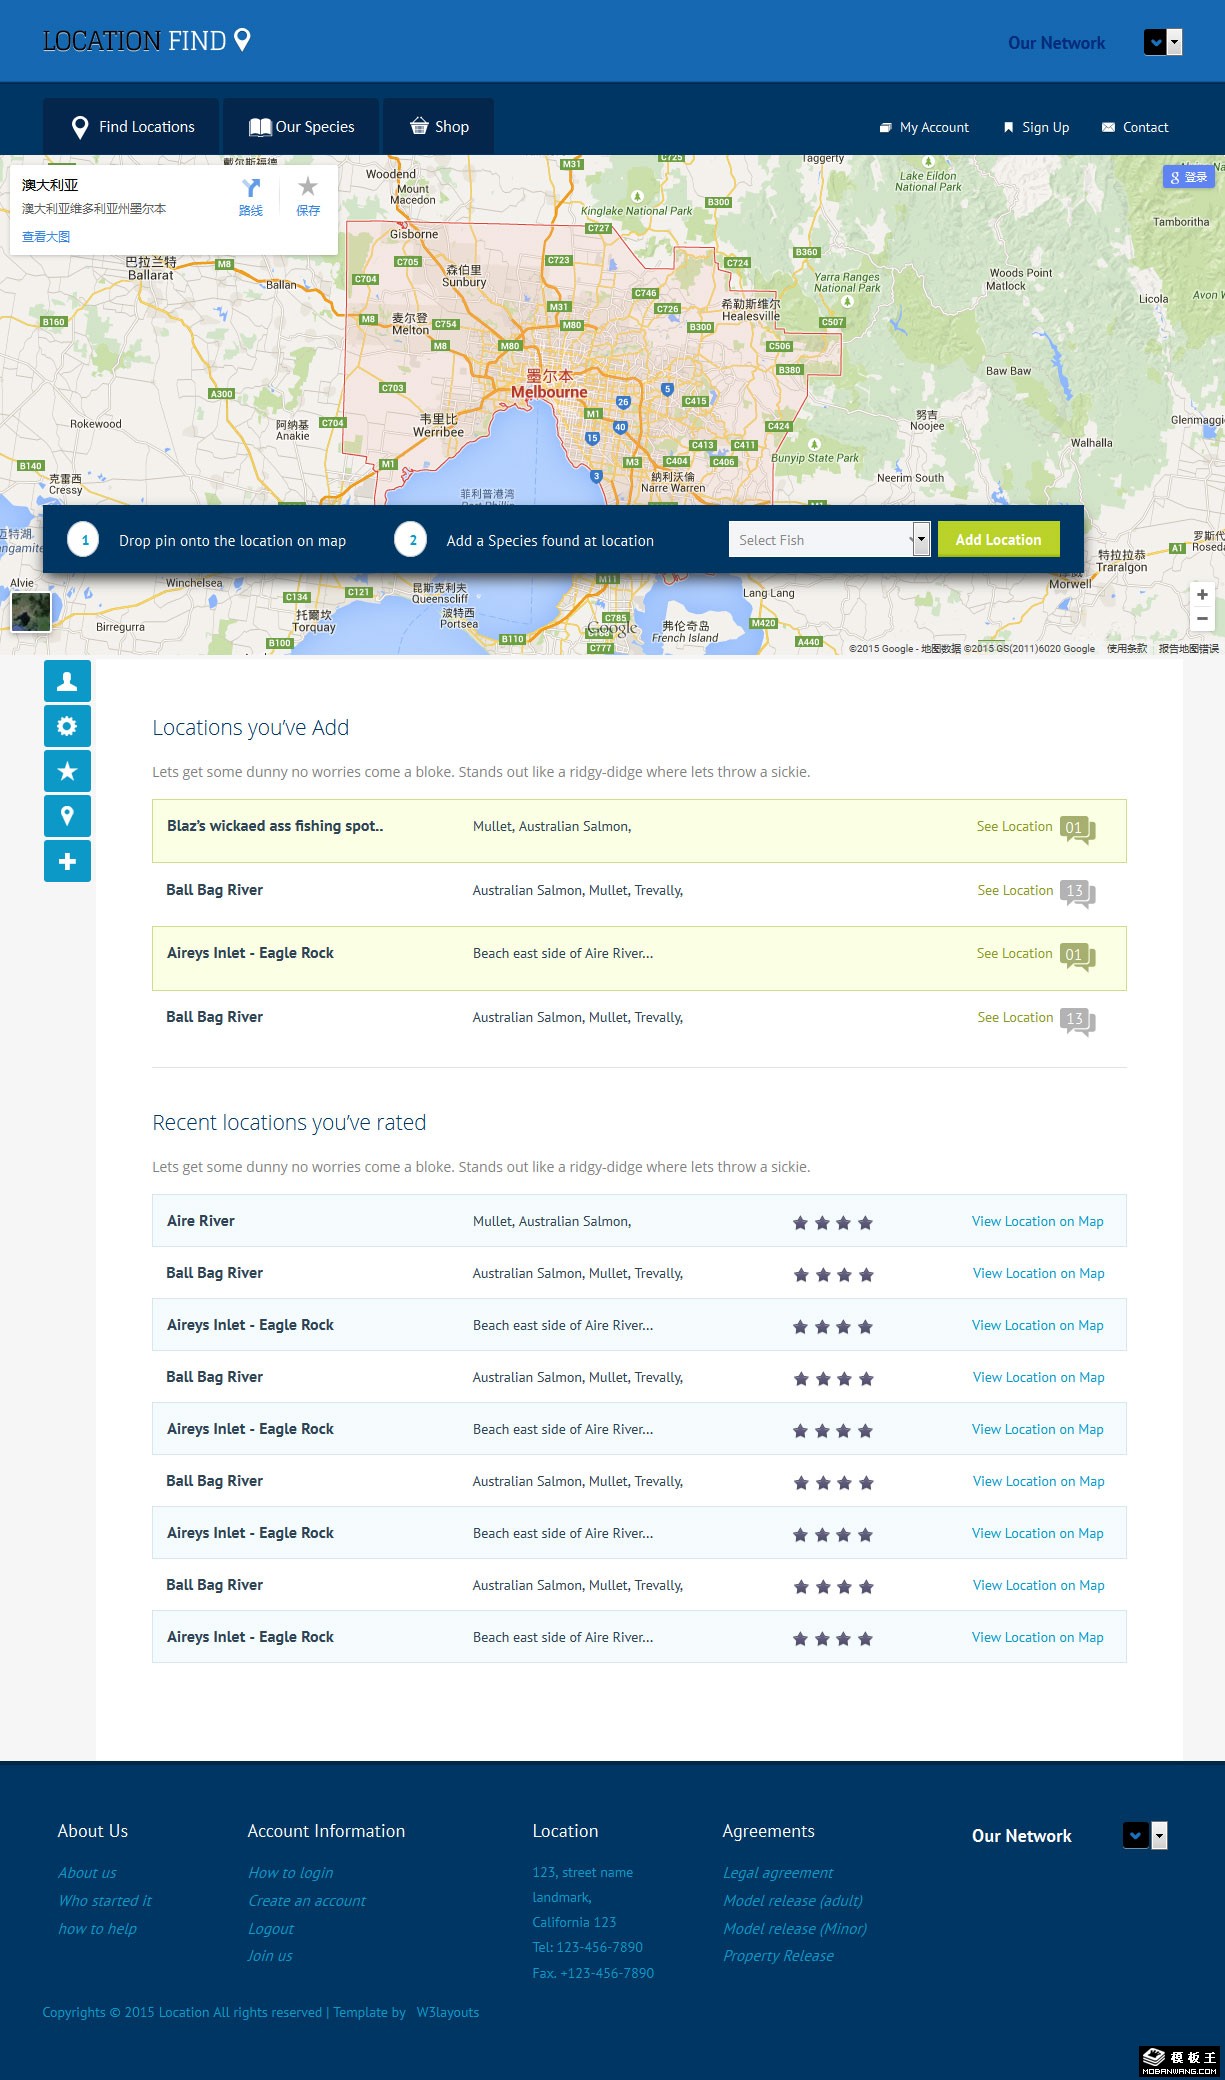
Task: Open Property Release link
Action: coord(778,1956)
